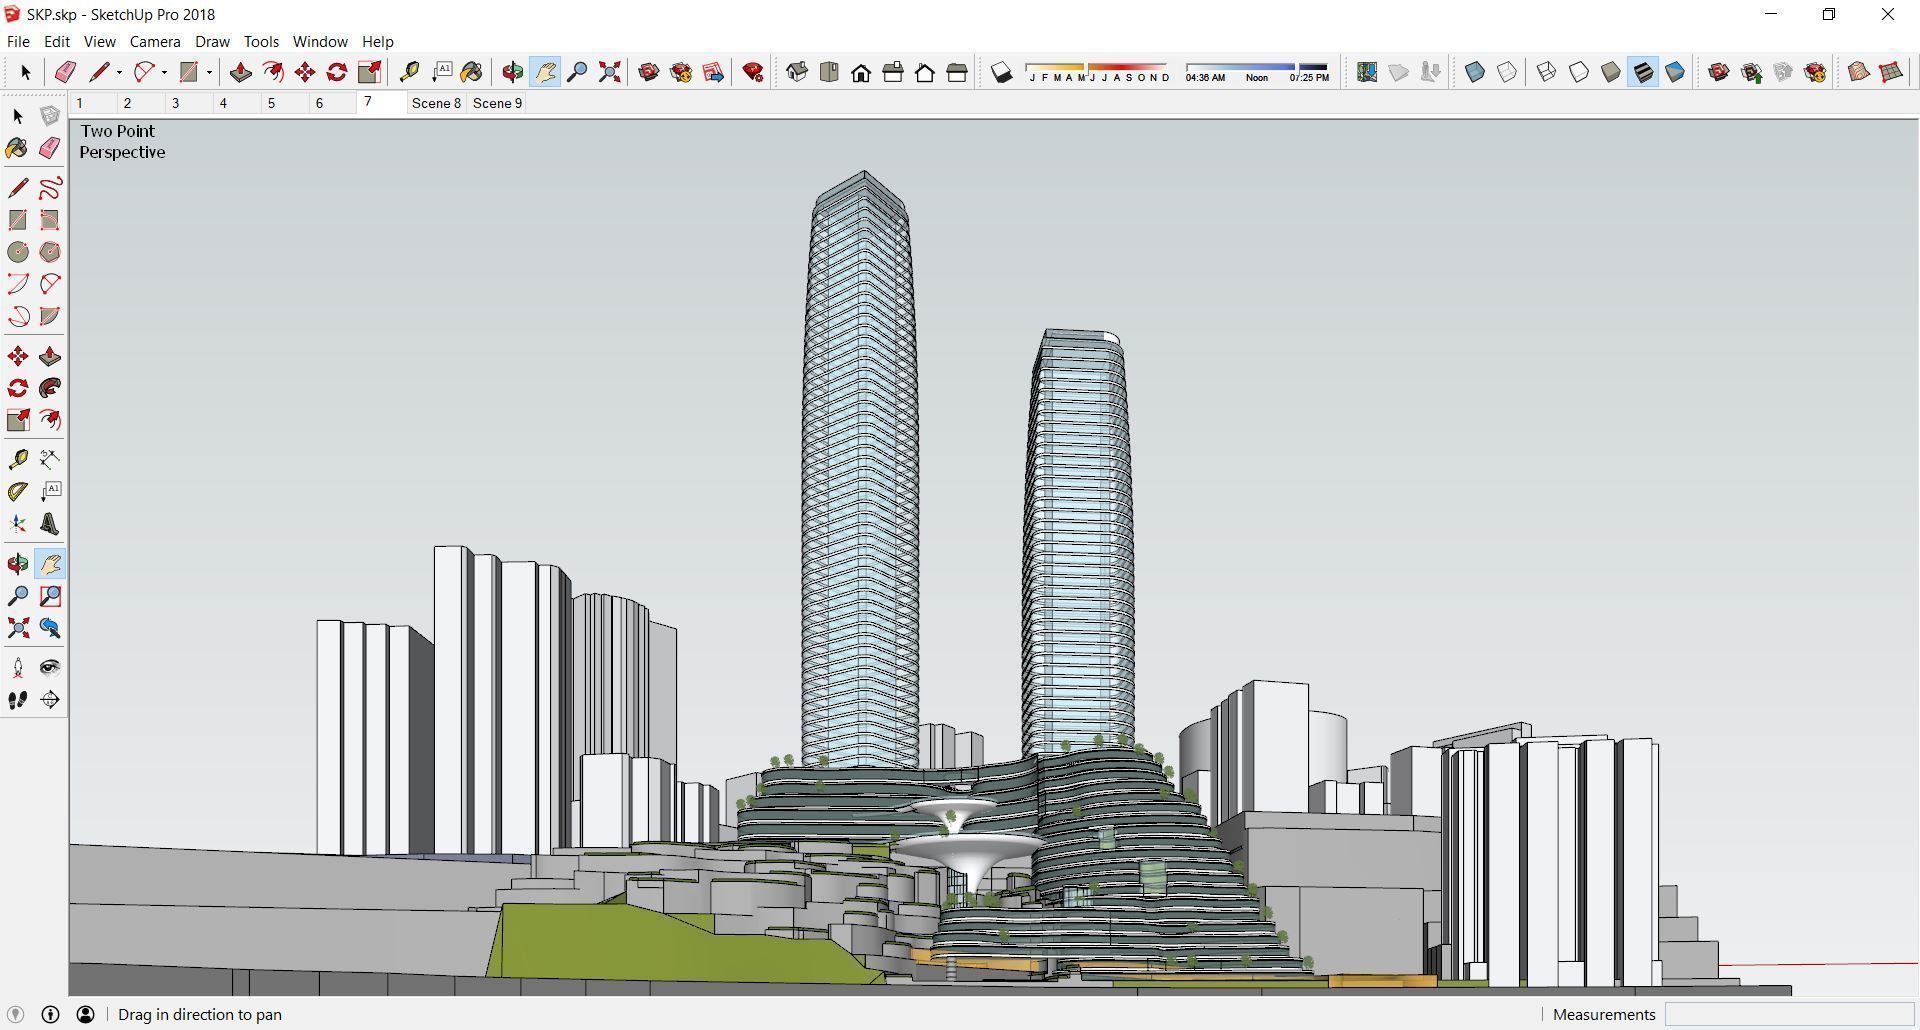The height and width of the screenshot is (1030, 1920).
Task: Enable Monochrome face style
Action: 1677,71
